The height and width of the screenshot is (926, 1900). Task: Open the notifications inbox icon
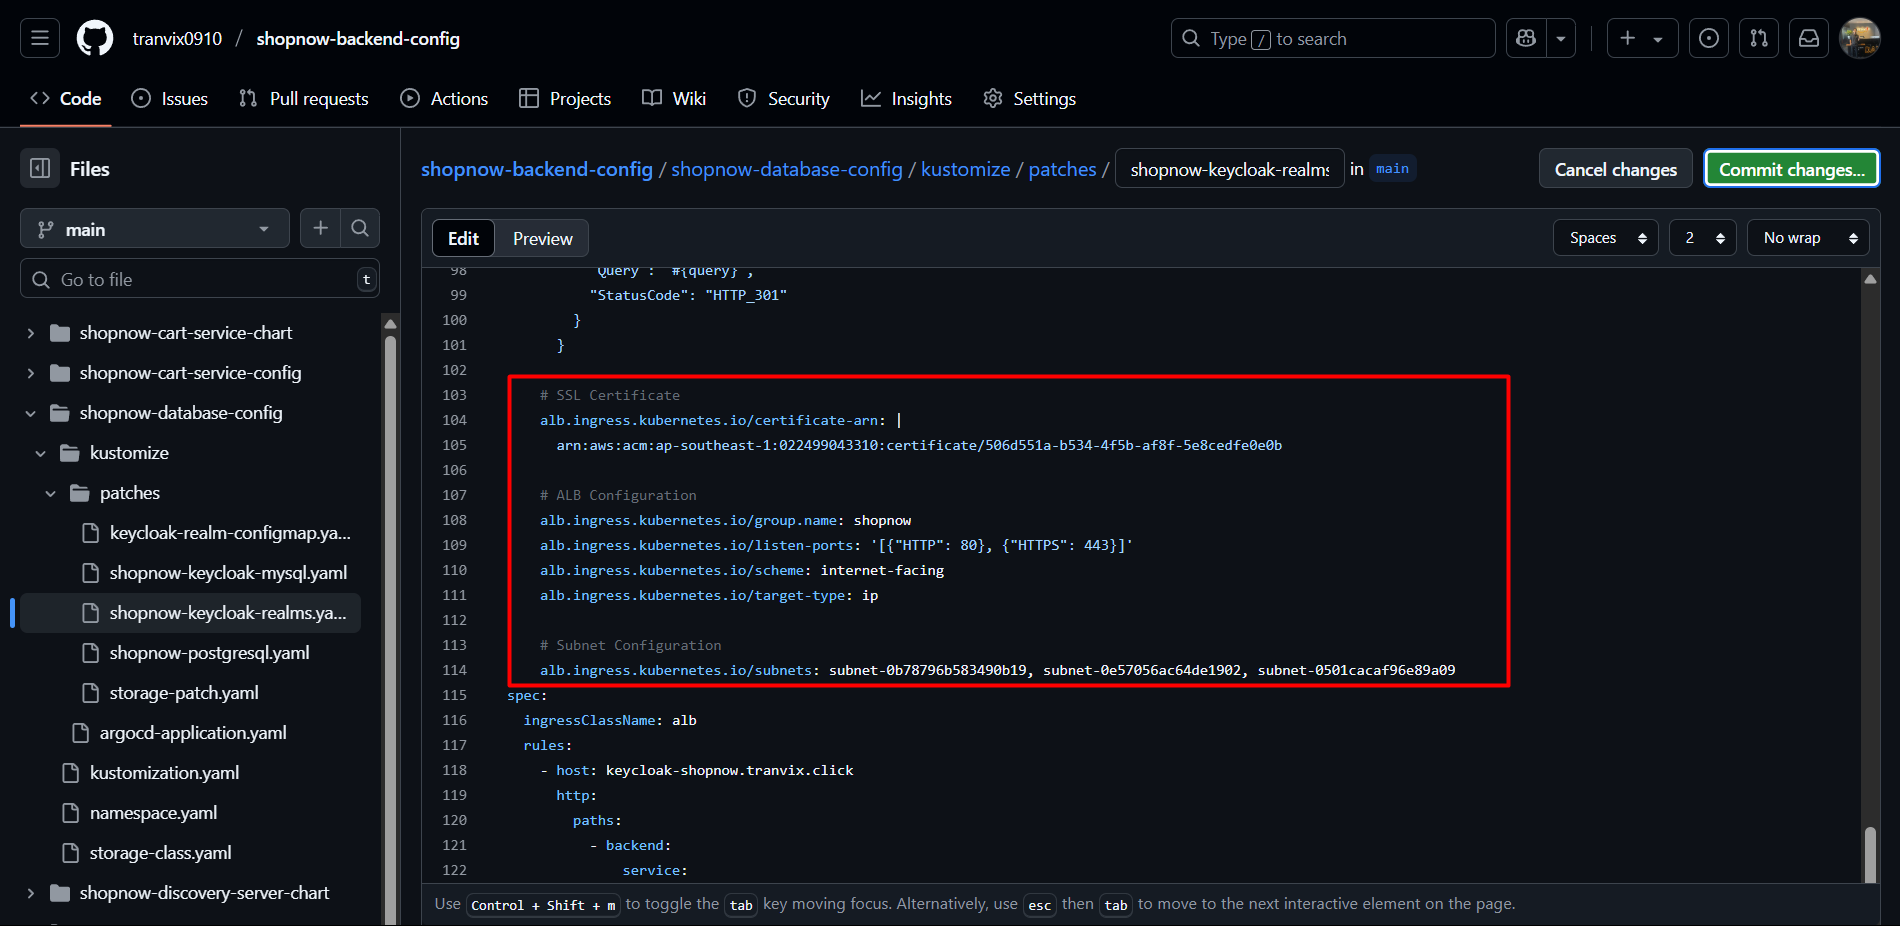(1809, 39)
